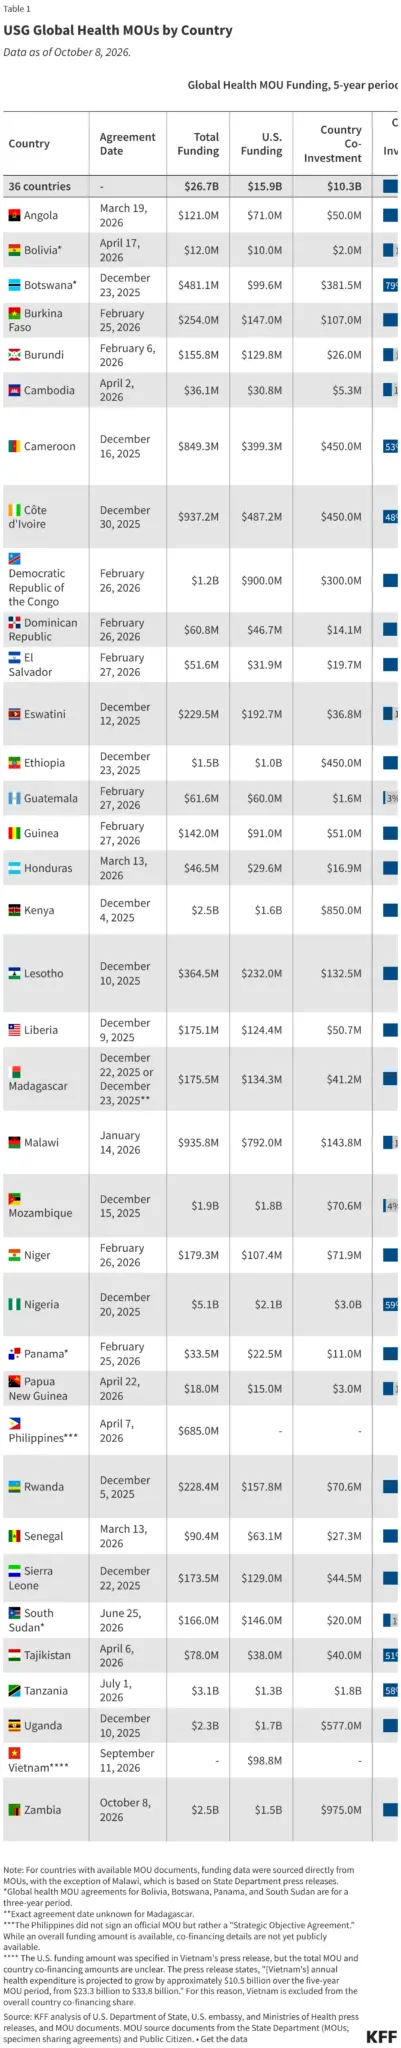The width and height of the screenshot is (401, 2048).
Task: Click the 36 countries summary row
Action: 200,186
